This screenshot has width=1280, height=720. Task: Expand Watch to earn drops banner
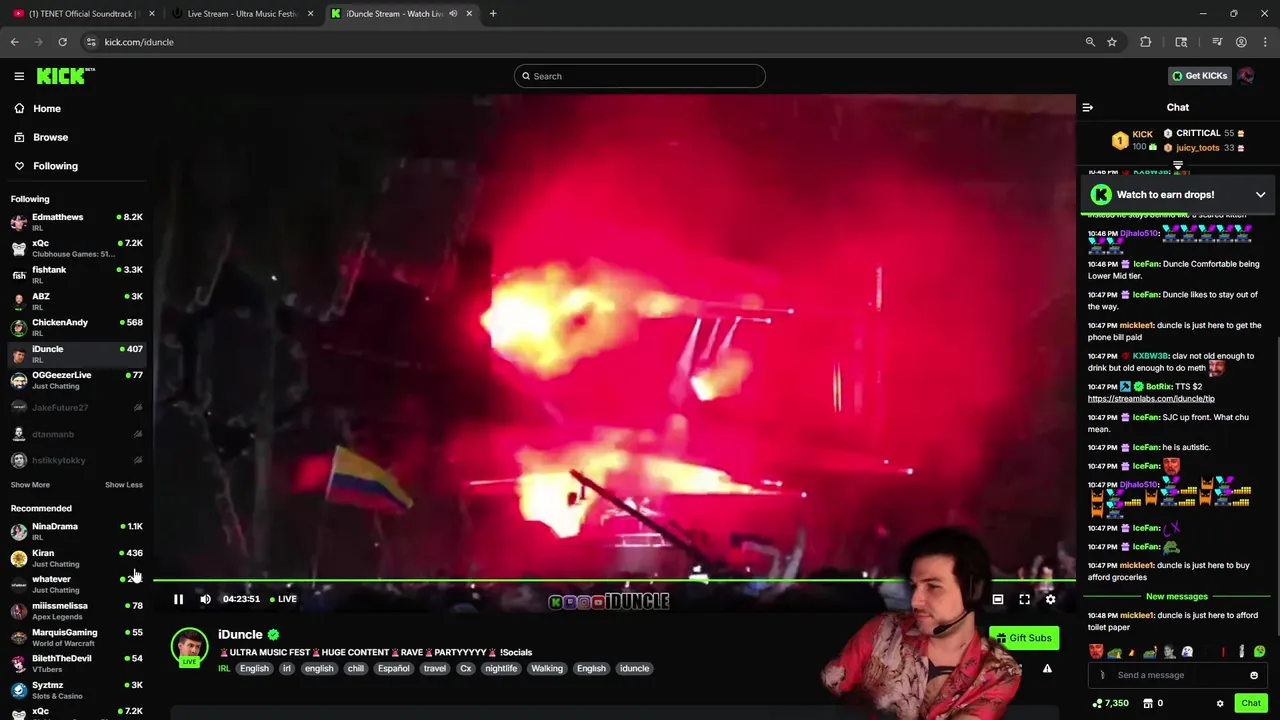[1260, 195]
